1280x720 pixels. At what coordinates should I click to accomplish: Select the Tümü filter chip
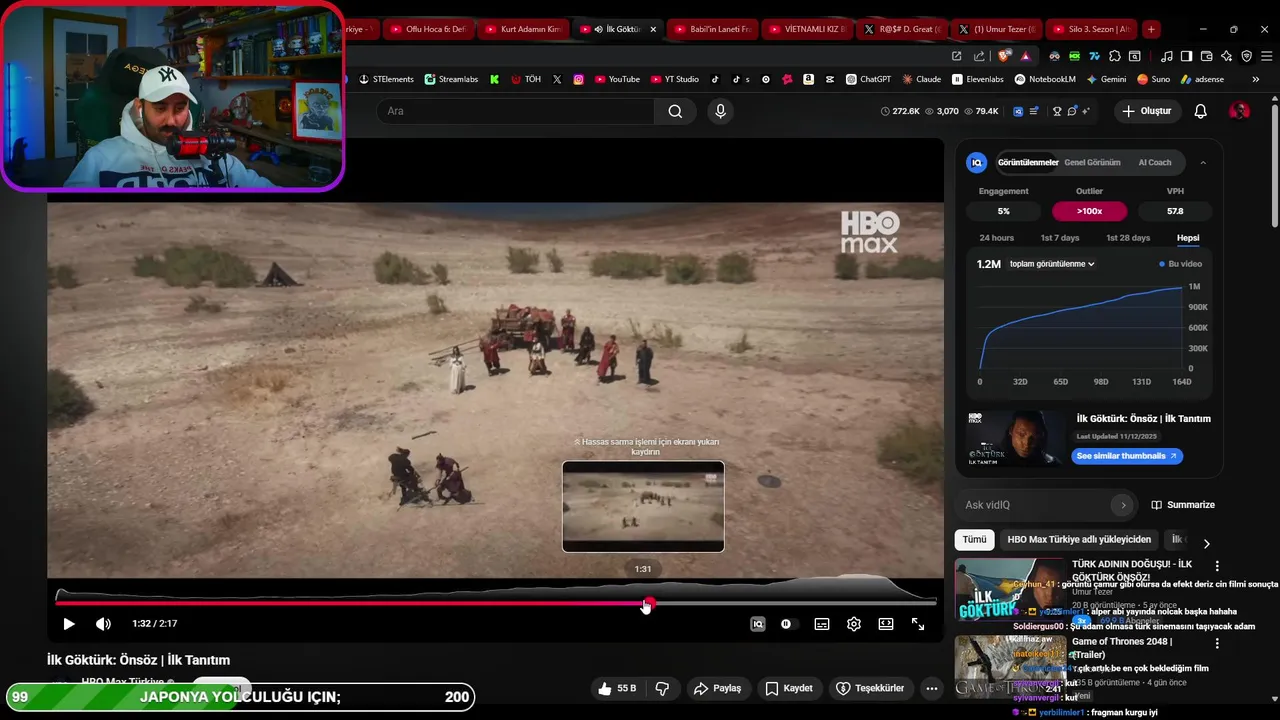[x=974, y=540]
